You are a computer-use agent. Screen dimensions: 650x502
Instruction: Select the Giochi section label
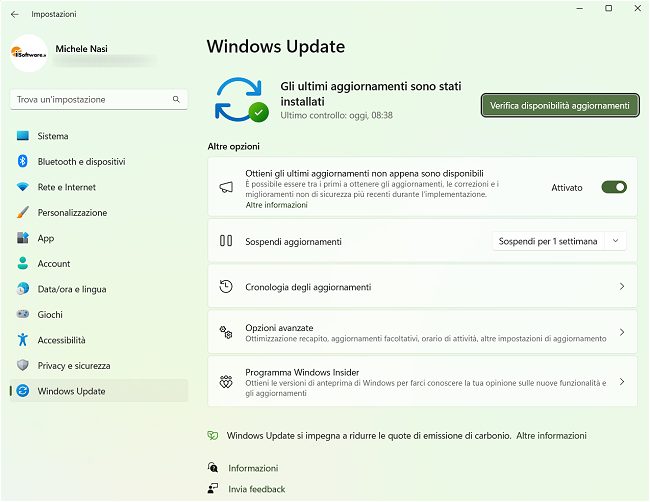pos(50,315)
